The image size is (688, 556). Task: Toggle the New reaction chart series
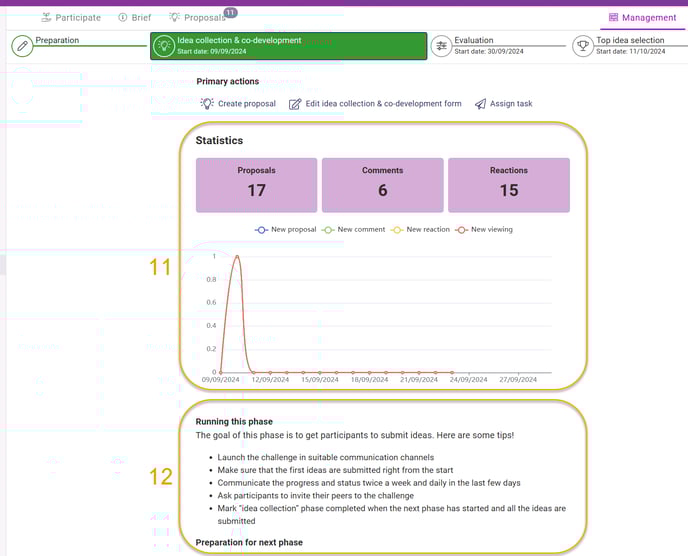click(x=421, y=230)
